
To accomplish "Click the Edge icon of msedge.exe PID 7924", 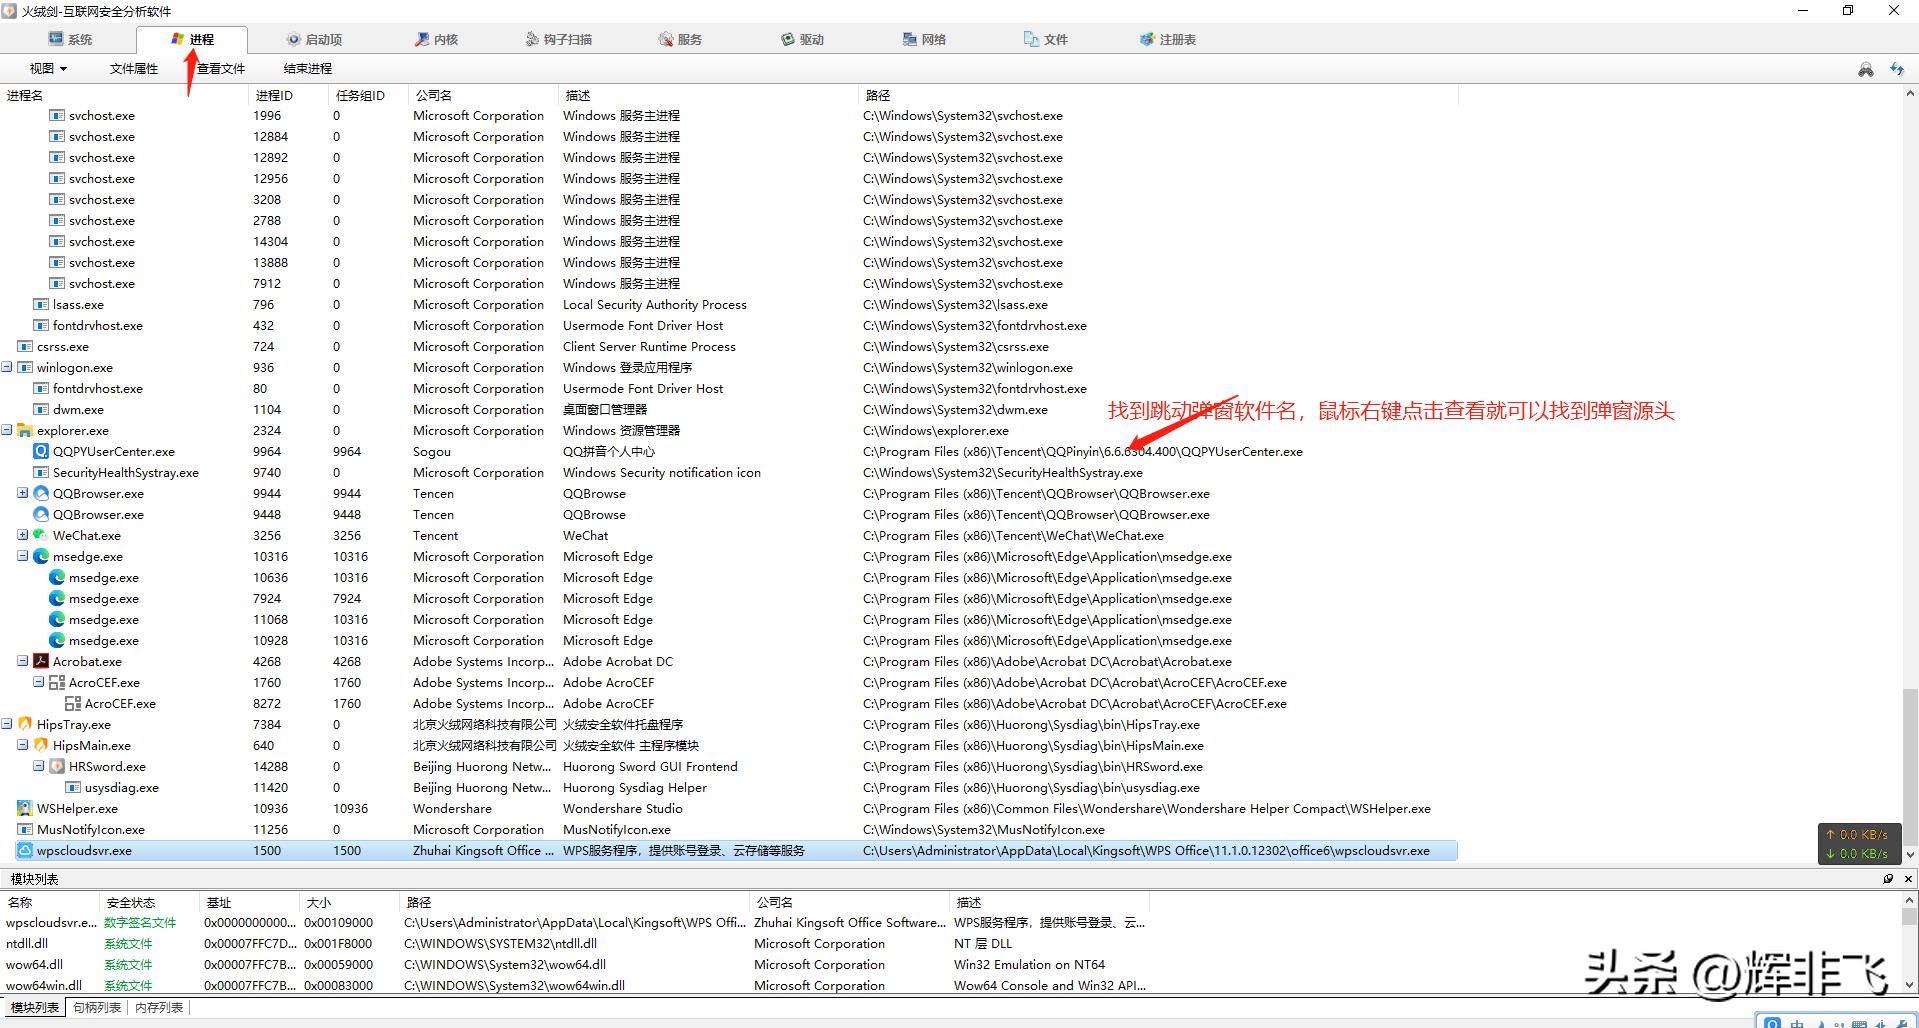I will [57, 599].
